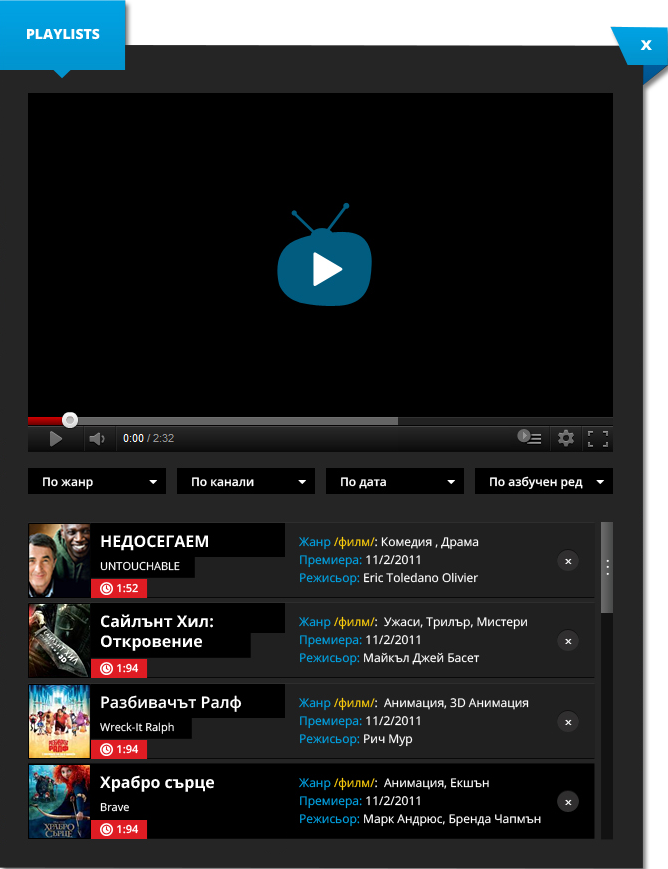Click the Ужаси, Трилър, Мистери genre text
This screenshot has width=668, height=869.
click(456, 622)
